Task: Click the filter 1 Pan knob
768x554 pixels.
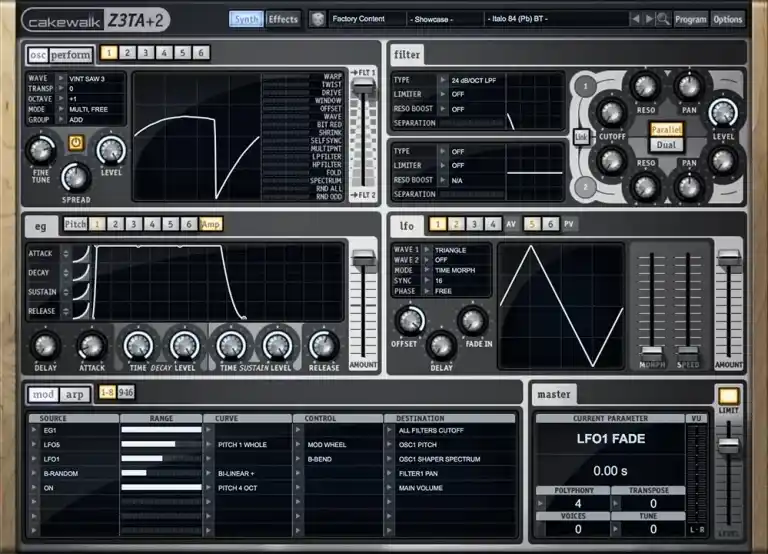Action: [x=689, y=86]
